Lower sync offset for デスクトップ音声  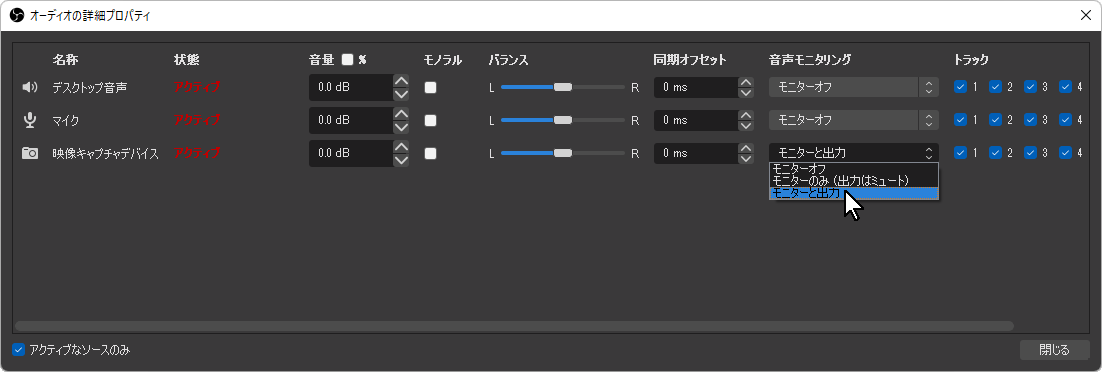(x=746, y=93)
